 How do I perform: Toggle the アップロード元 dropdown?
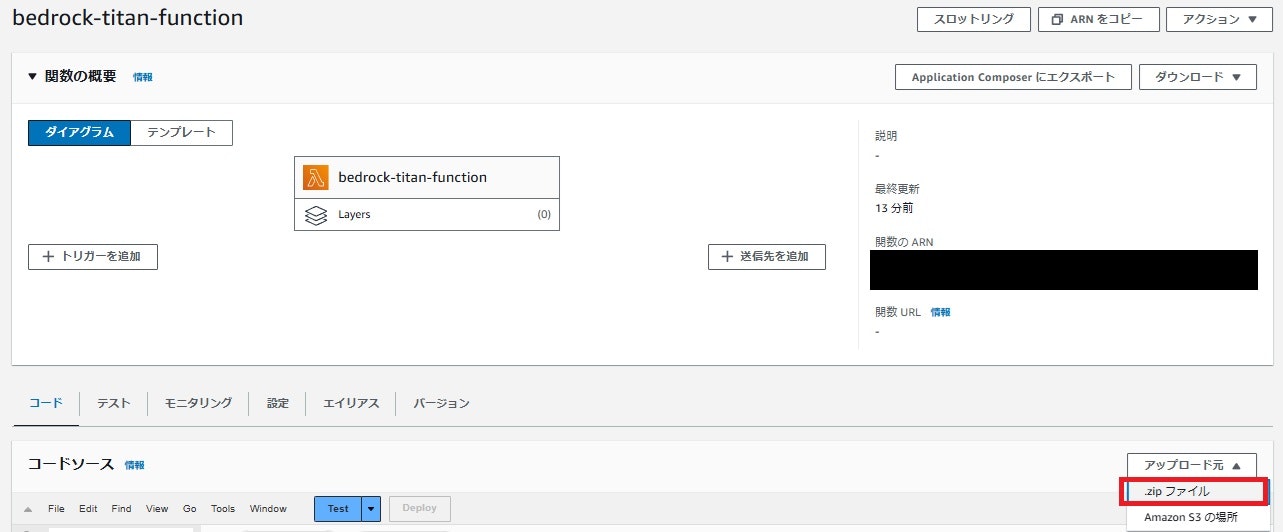(x=1192, y=465)
